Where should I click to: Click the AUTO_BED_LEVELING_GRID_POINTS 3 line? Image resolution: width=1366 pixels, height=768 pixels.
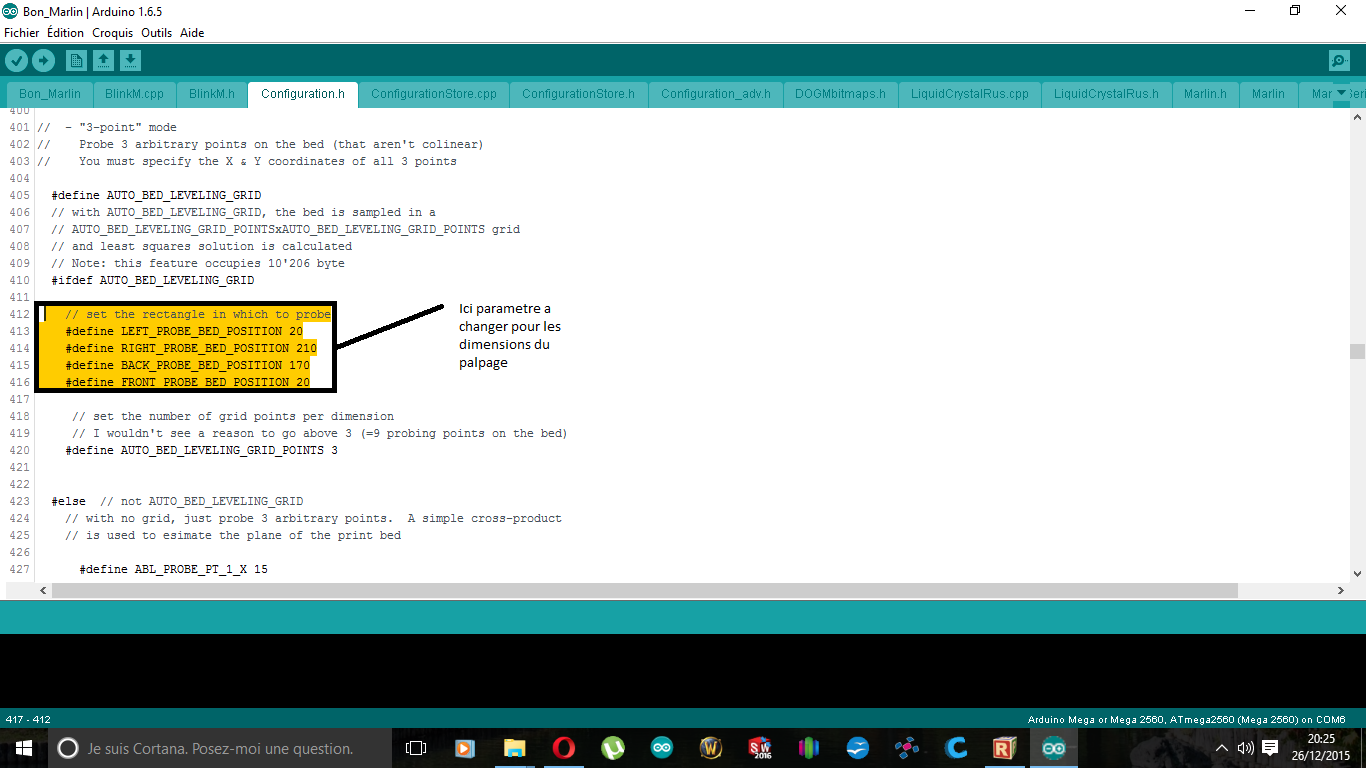tap(202, 450)
